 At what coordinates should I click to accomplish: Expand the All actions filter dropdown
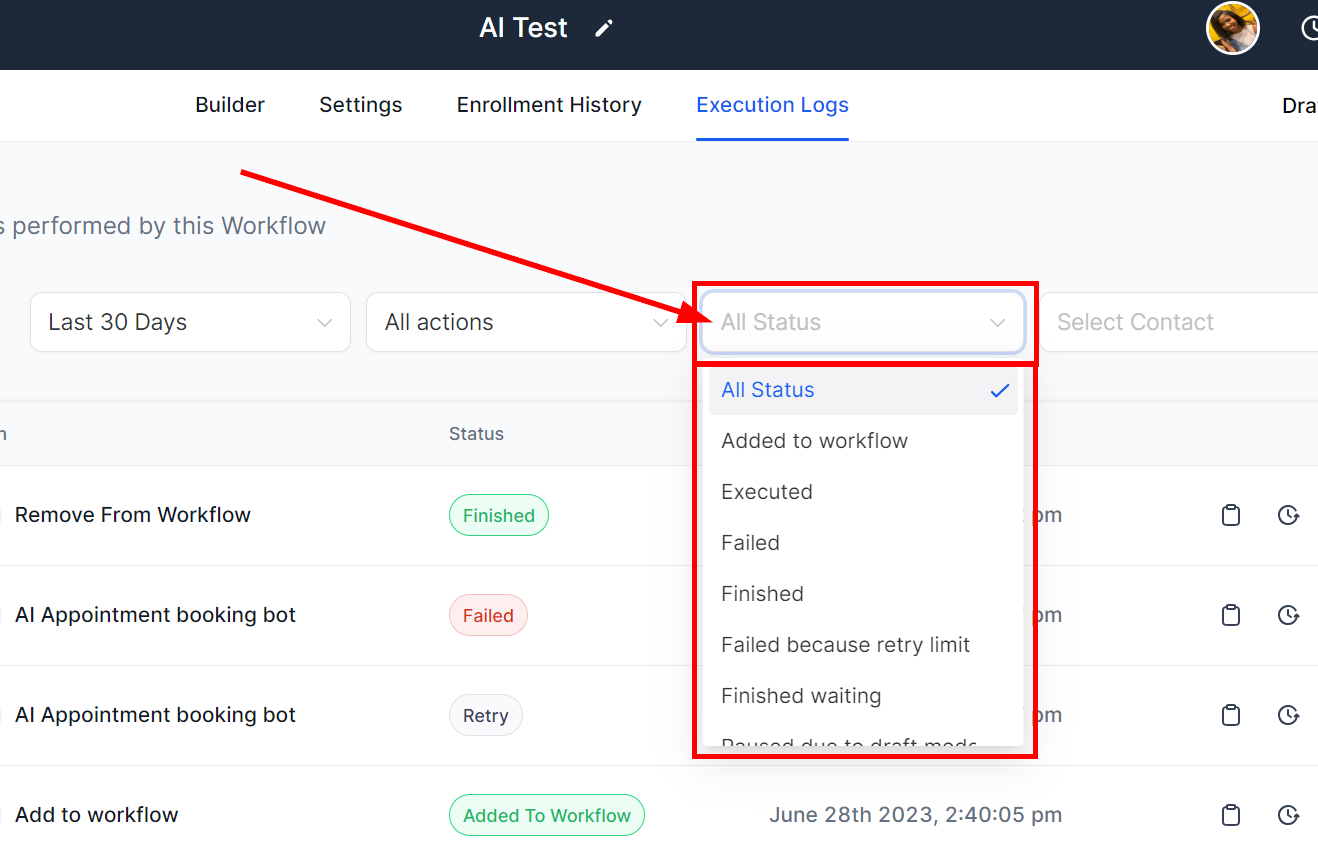point(526,322)
